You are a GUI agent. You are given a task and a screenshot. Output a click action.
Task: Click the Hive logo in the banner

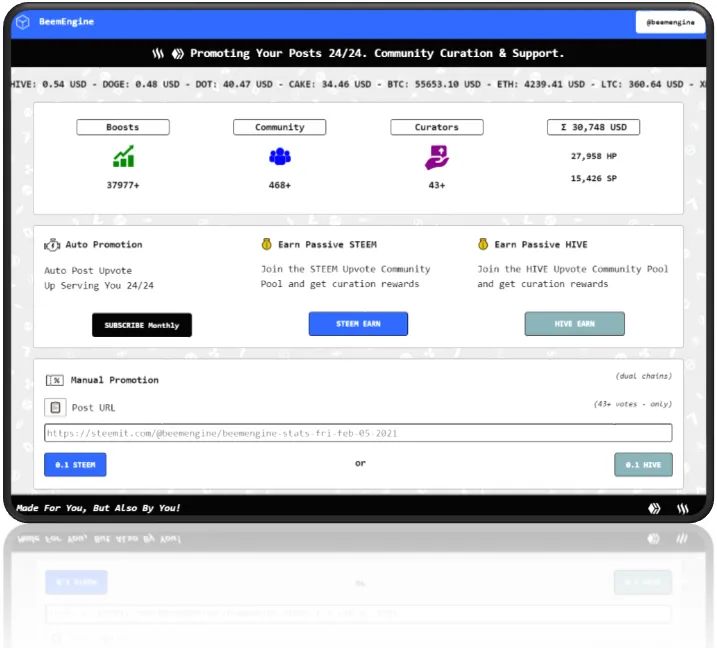click(177, 54)
